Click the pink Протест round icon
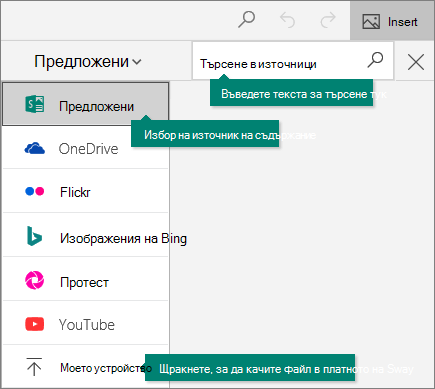Viewport: 435px width, 389px height. click(34, 280)
